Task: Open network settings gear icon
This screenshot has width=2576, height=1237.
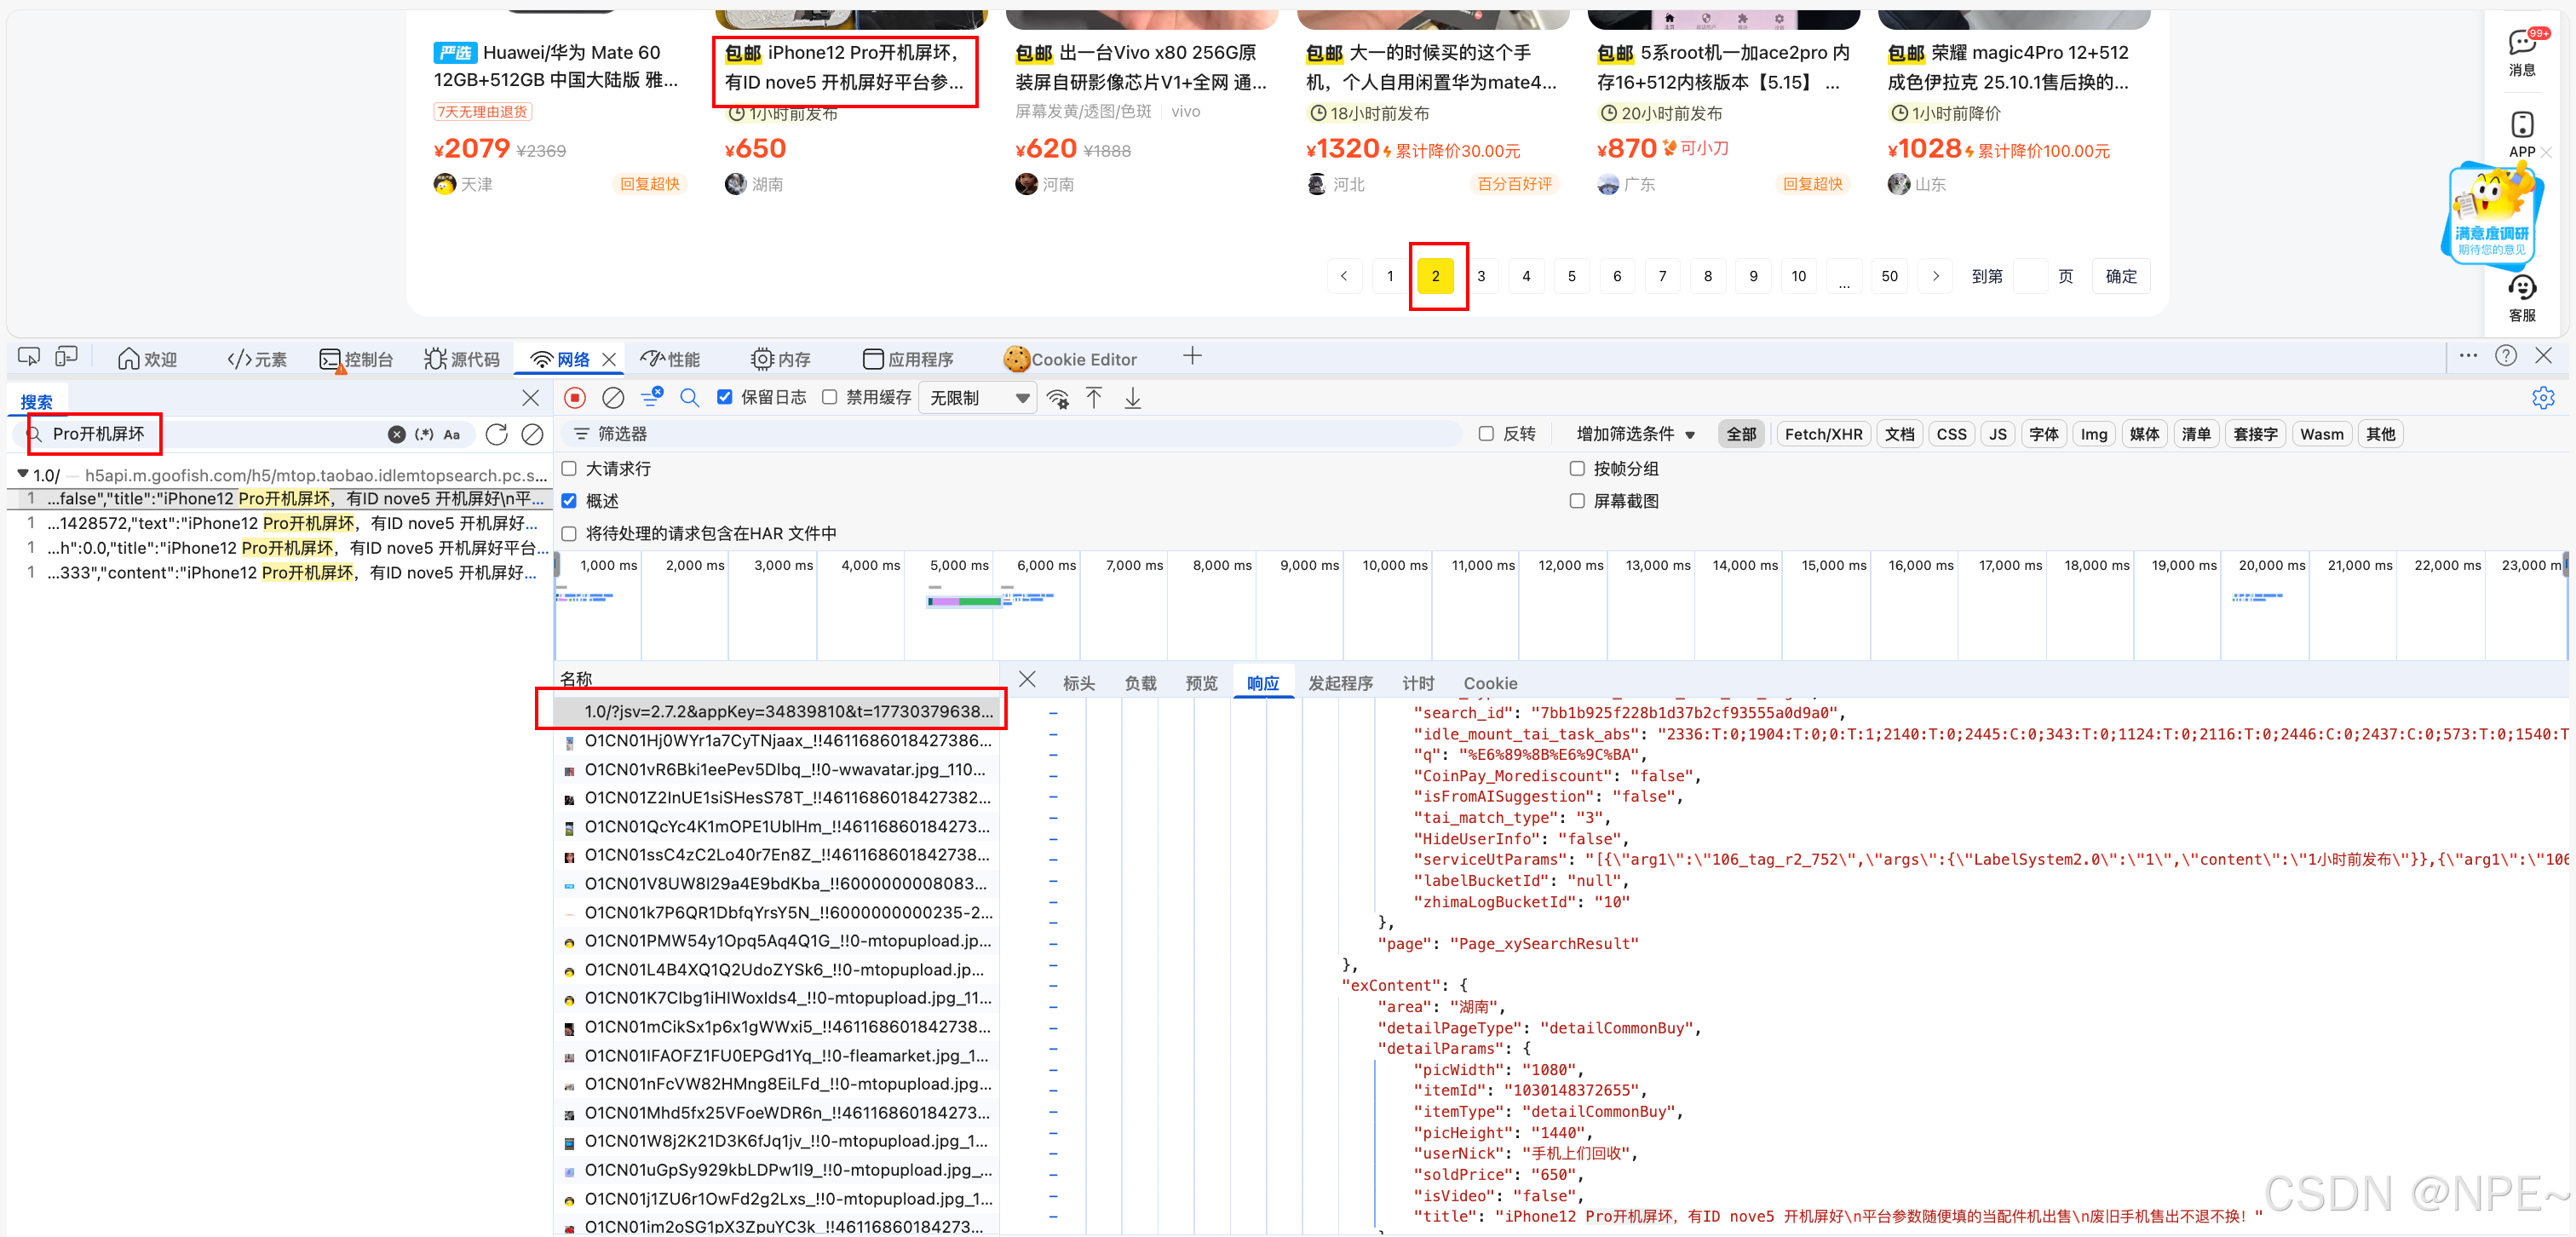Action: 2543,398
